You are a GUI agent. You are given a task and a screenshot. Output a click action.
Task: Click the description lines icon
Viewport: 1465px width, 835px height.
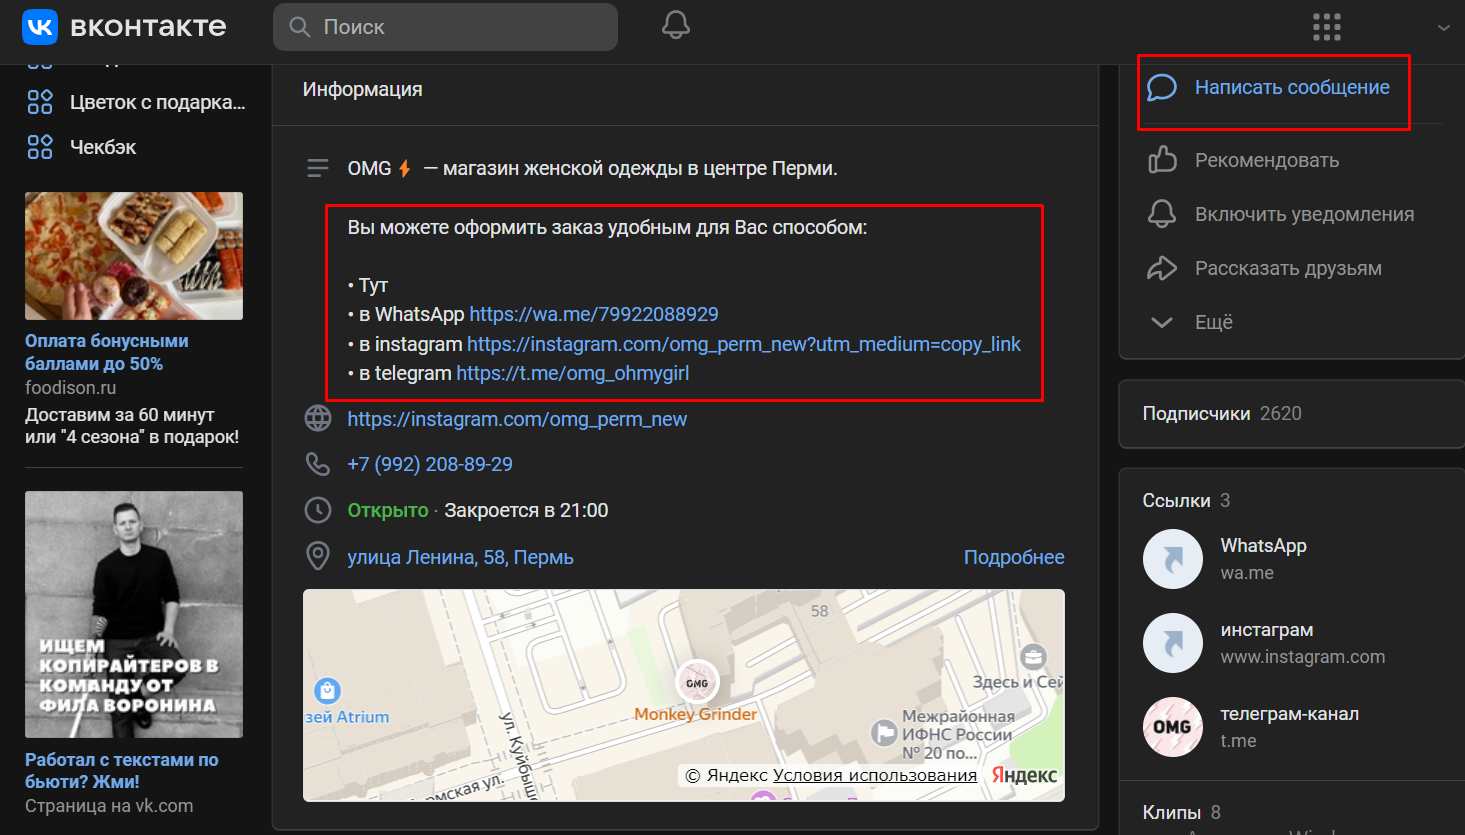[x=318, y=168]
